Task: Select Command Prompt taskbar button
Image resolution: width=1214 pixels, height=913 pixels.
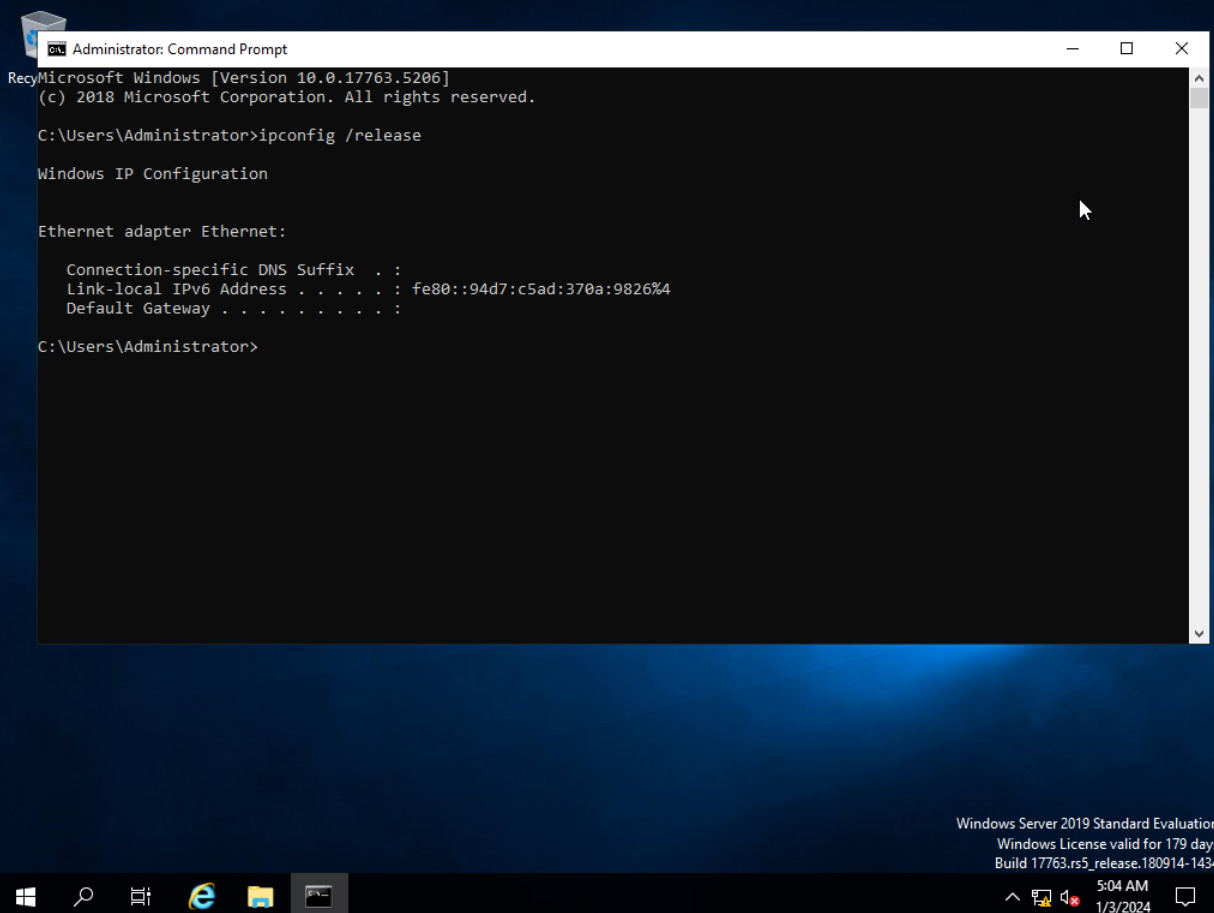Action: 319,895
